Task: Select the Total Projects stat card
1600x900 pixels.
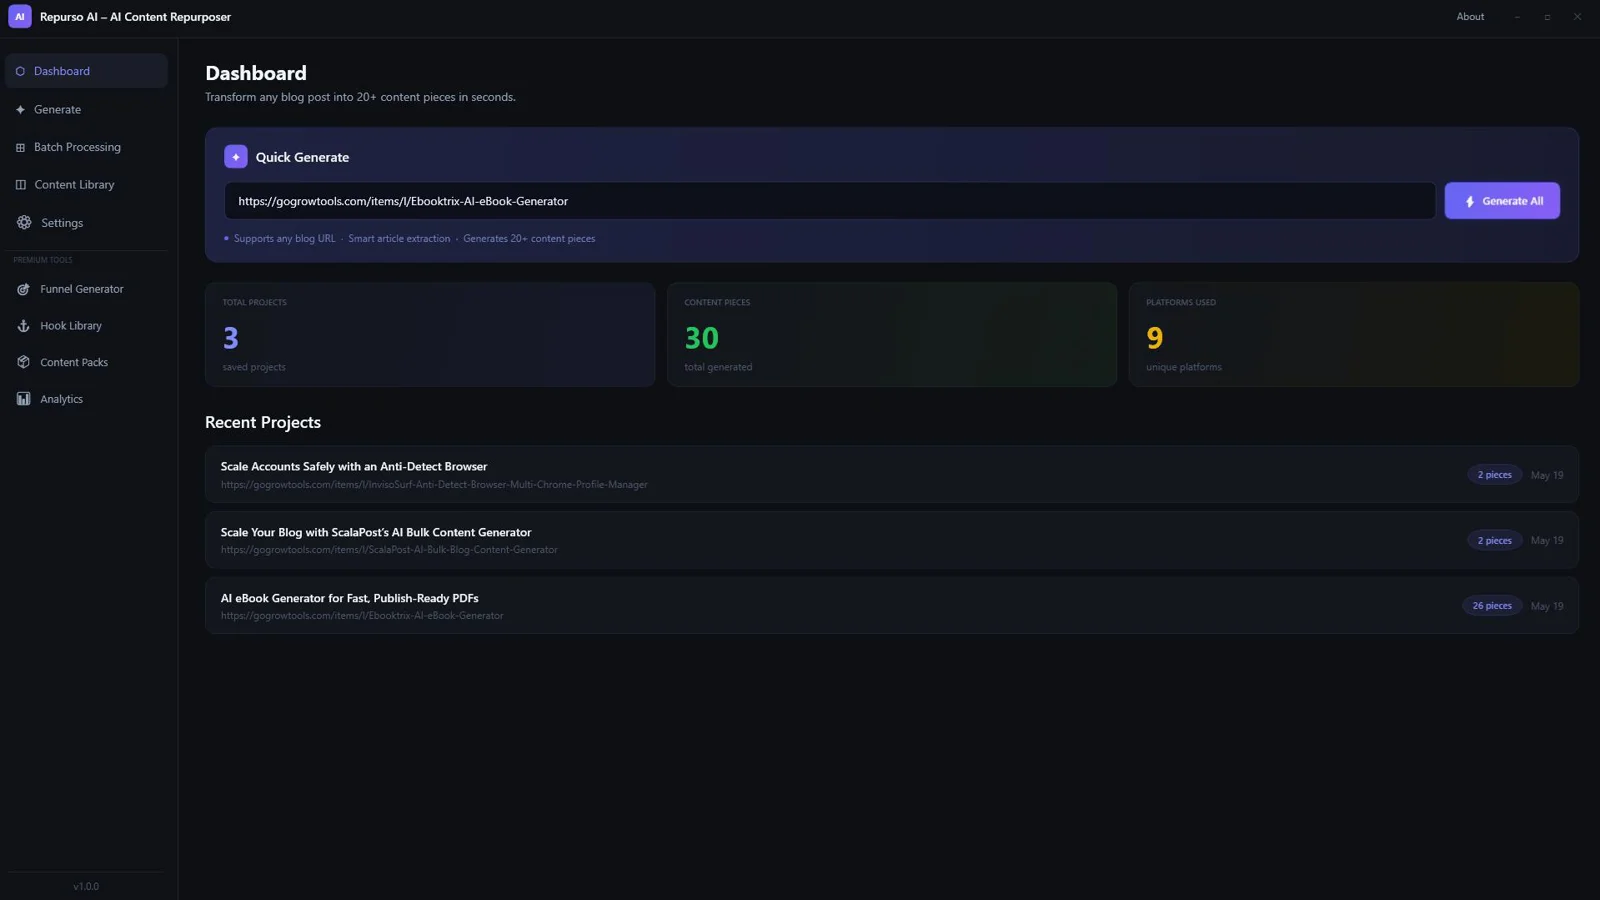Action: pos(430,335)
